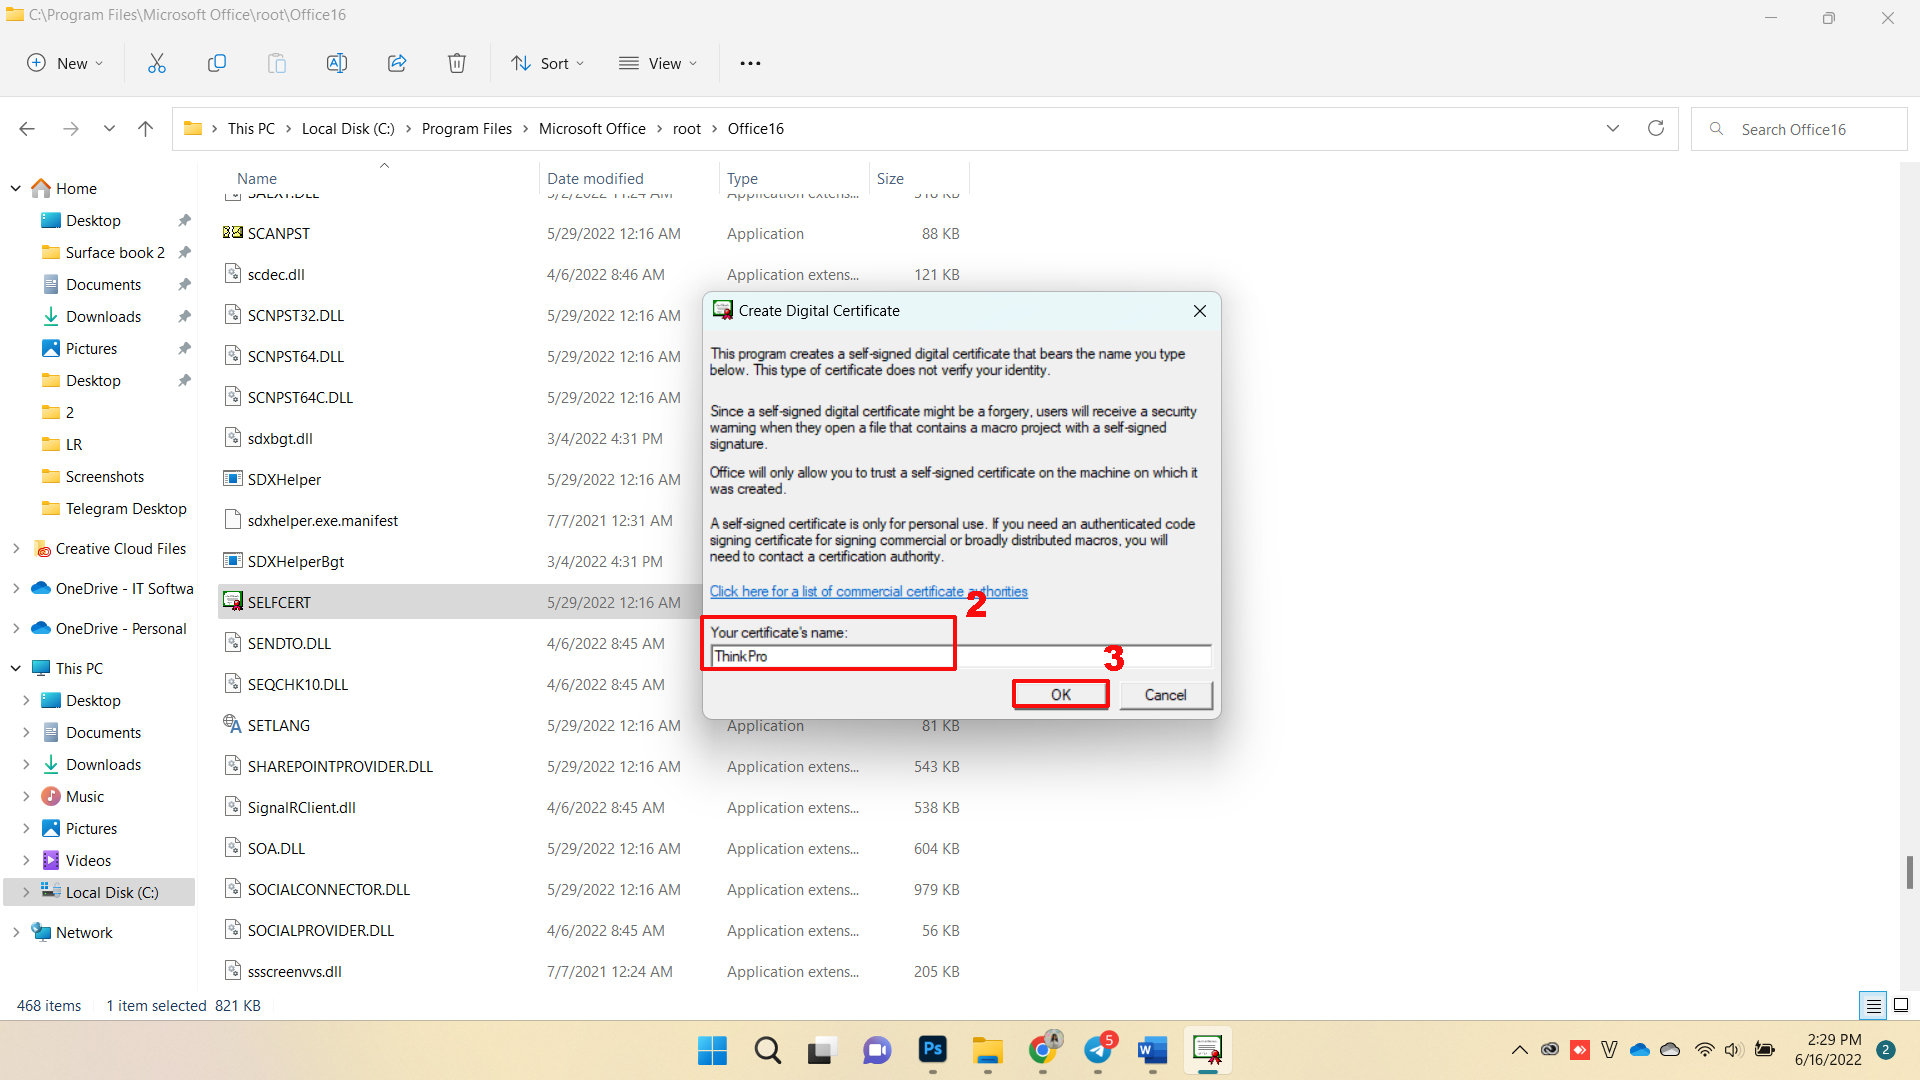Open File Explorer taskbar icon
1920x1080 pixels.
[x=988, y=1050]
